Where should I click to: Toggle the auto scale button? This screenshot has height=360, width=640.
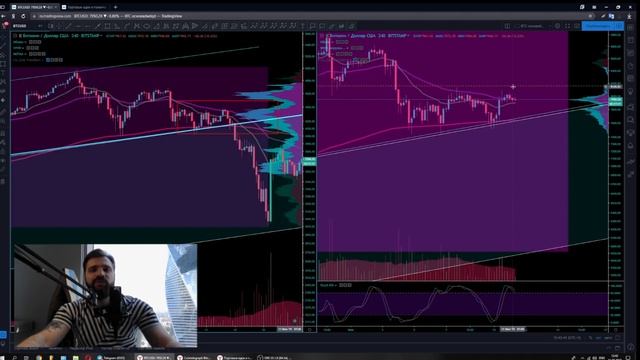(x=609, y=338)
